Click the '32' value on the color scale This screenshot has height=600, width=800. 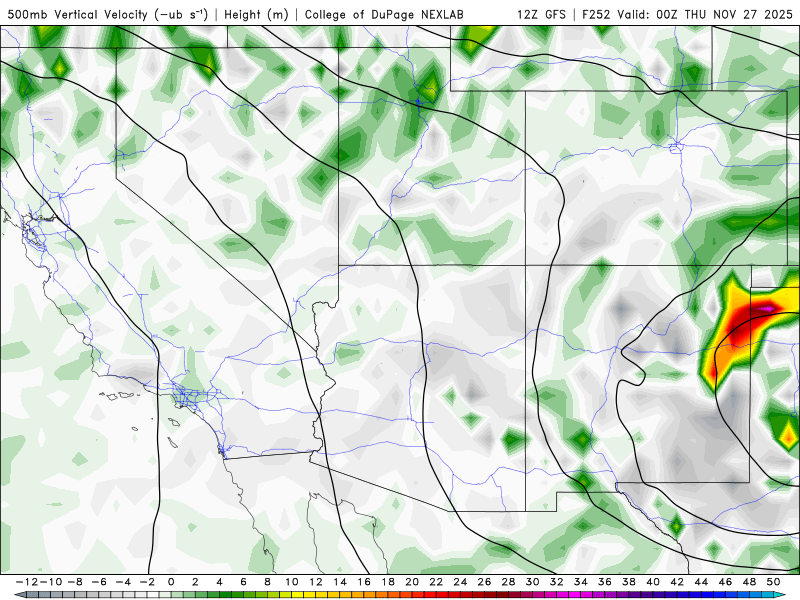tap(557, 582)
